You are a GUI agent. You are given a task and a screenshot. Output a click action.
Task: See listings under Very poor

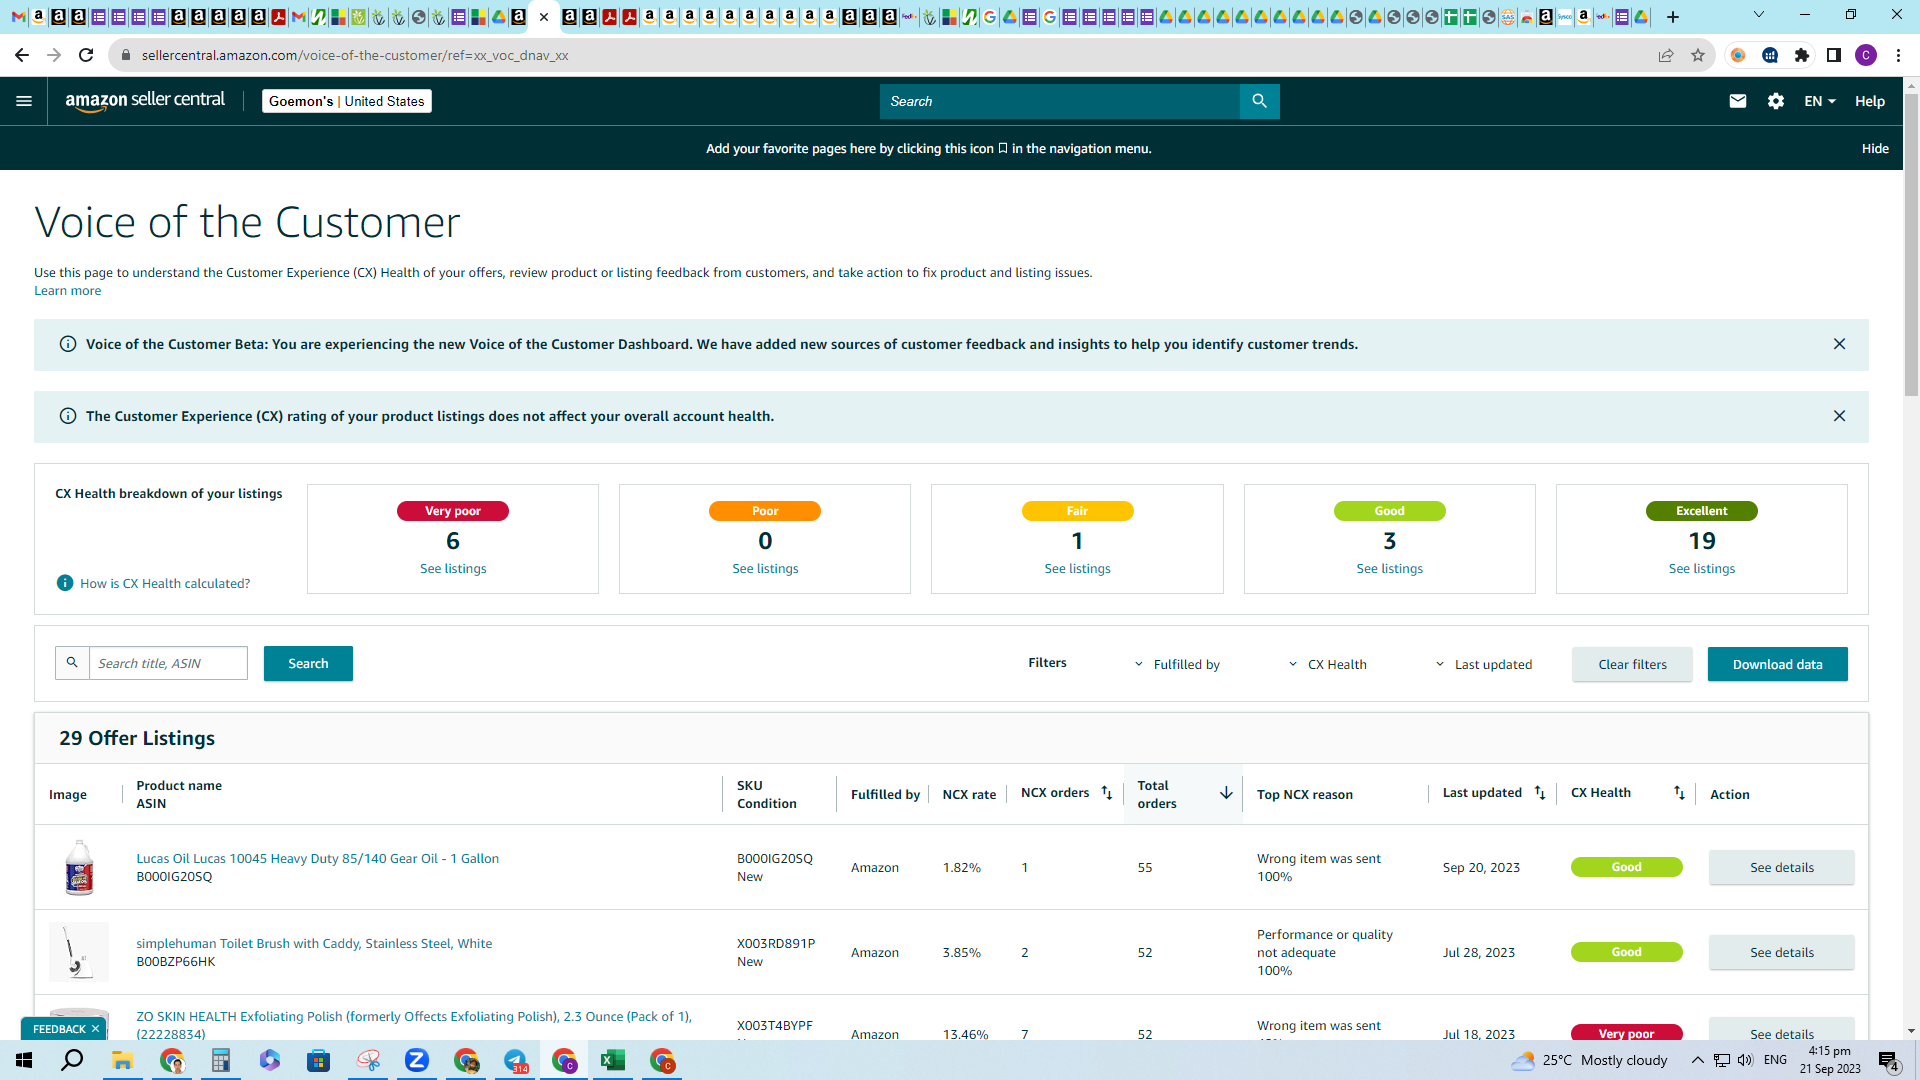pyautogui.click(x=453, y=568)
